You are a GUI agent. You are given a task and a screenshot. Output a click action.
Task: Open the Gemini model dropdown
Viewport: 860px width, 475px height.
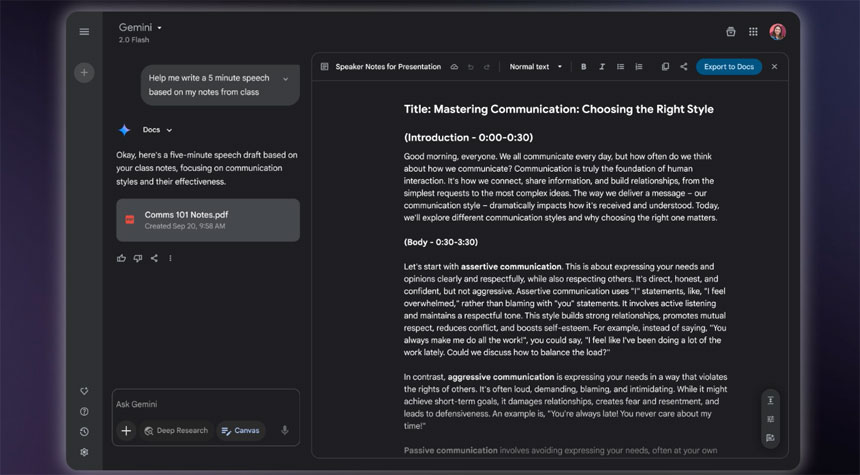(x=140, y=27)
